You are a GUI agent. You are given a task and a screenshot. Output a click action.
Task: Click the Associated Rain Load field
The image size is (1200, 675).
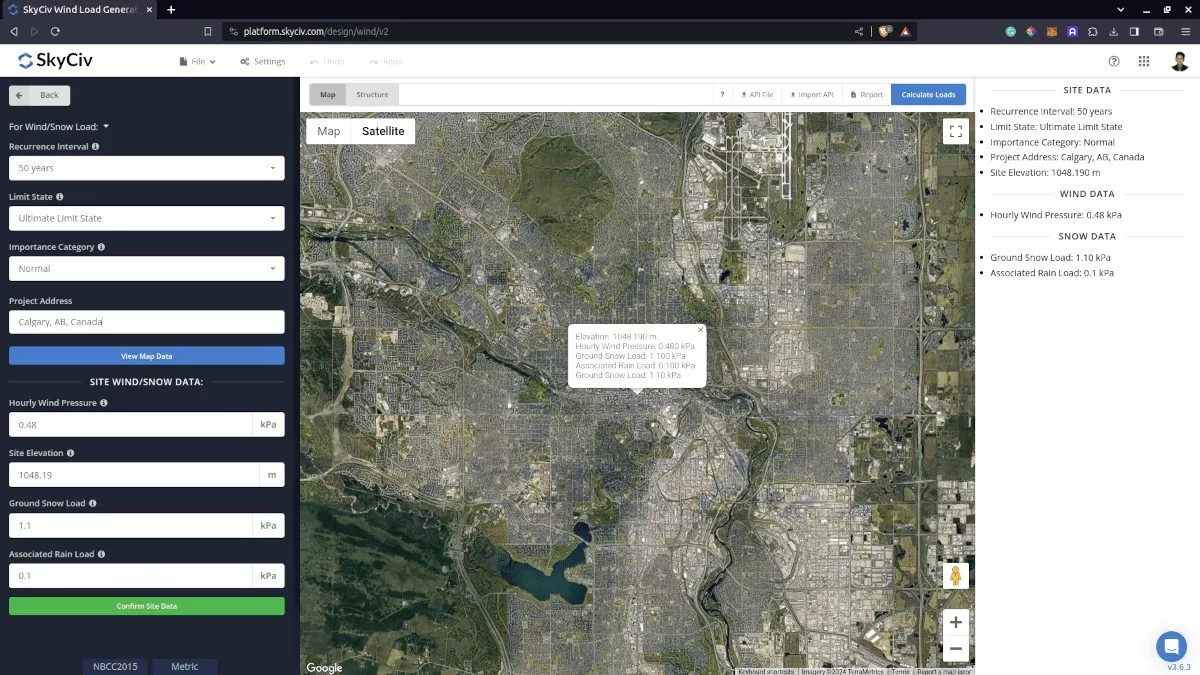[x=130, y=576]
